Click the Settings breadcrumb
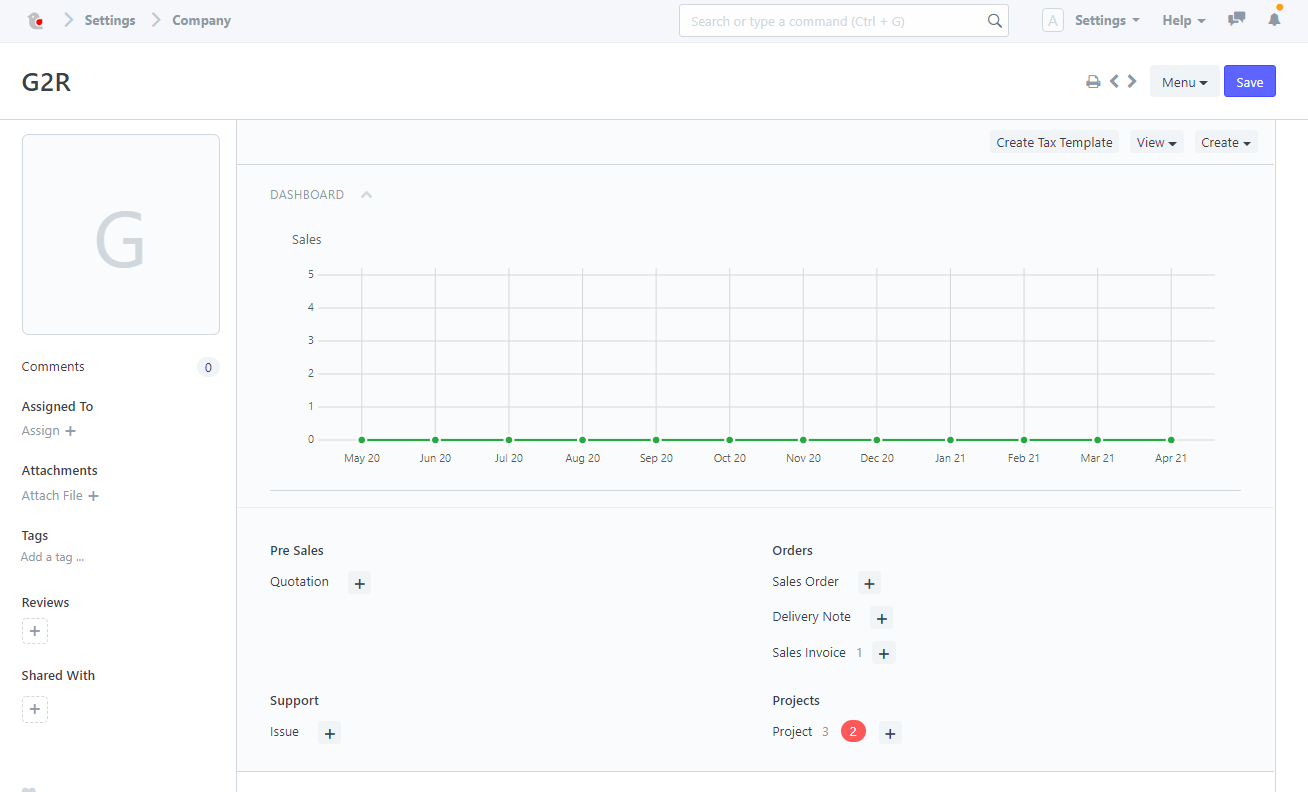1308x792 pixels. (110, 20)
